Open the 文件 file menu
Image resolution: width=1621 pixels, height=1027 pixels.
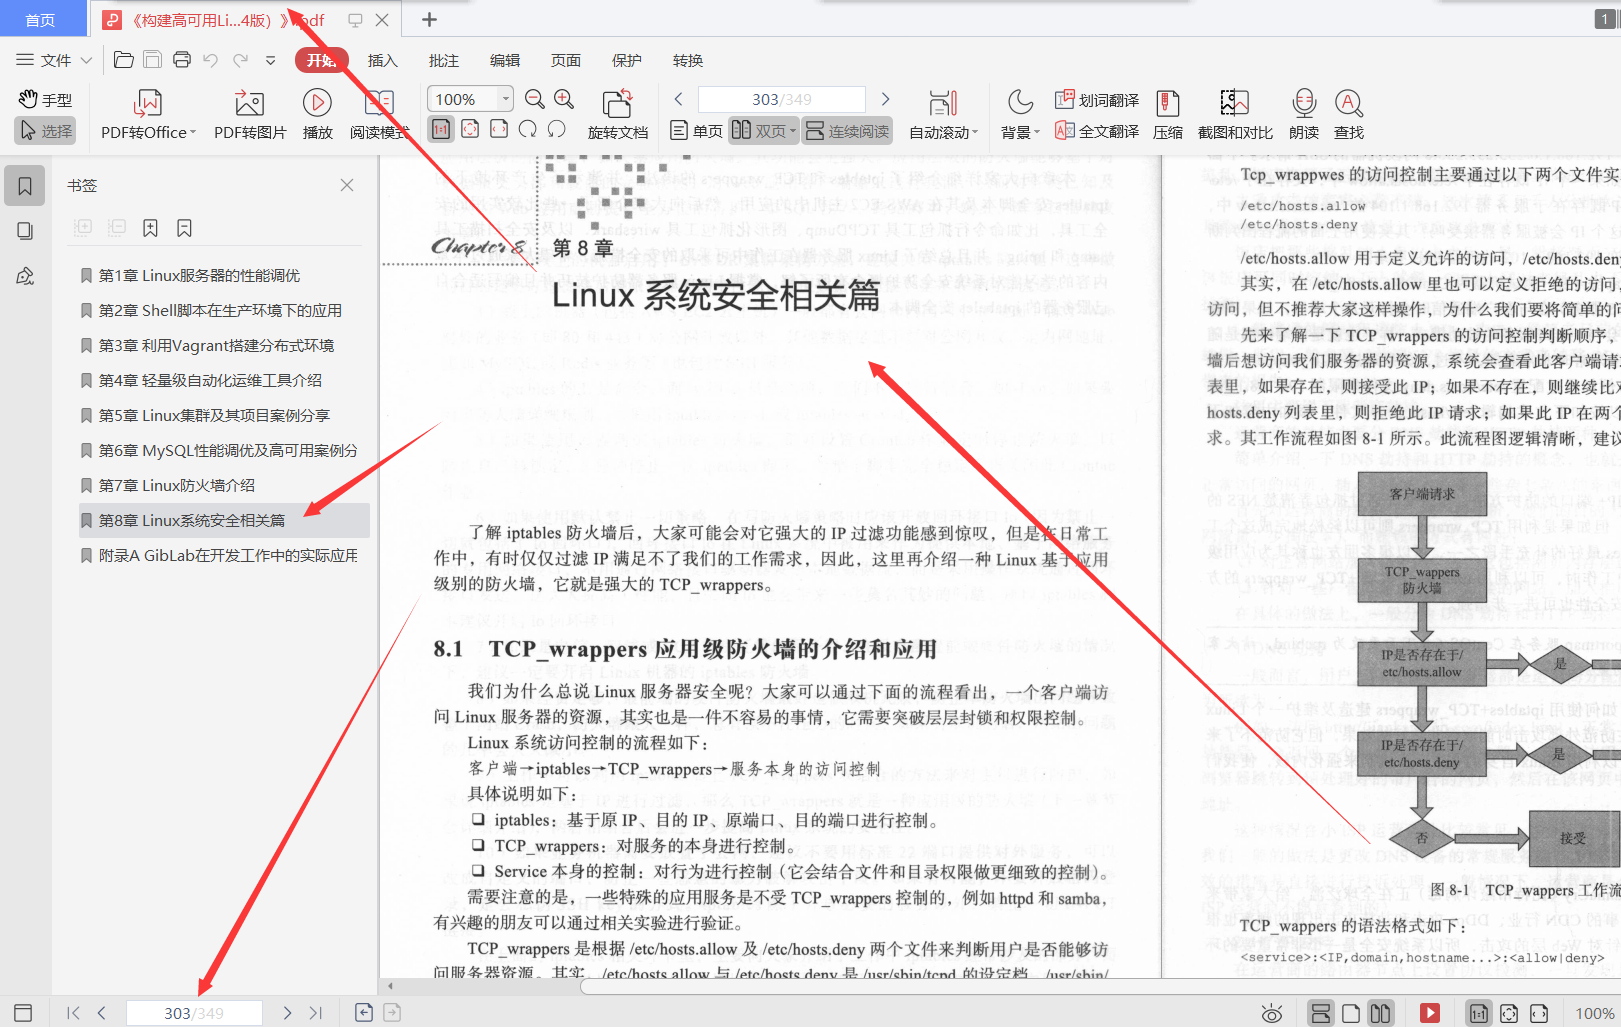(54, 60)
